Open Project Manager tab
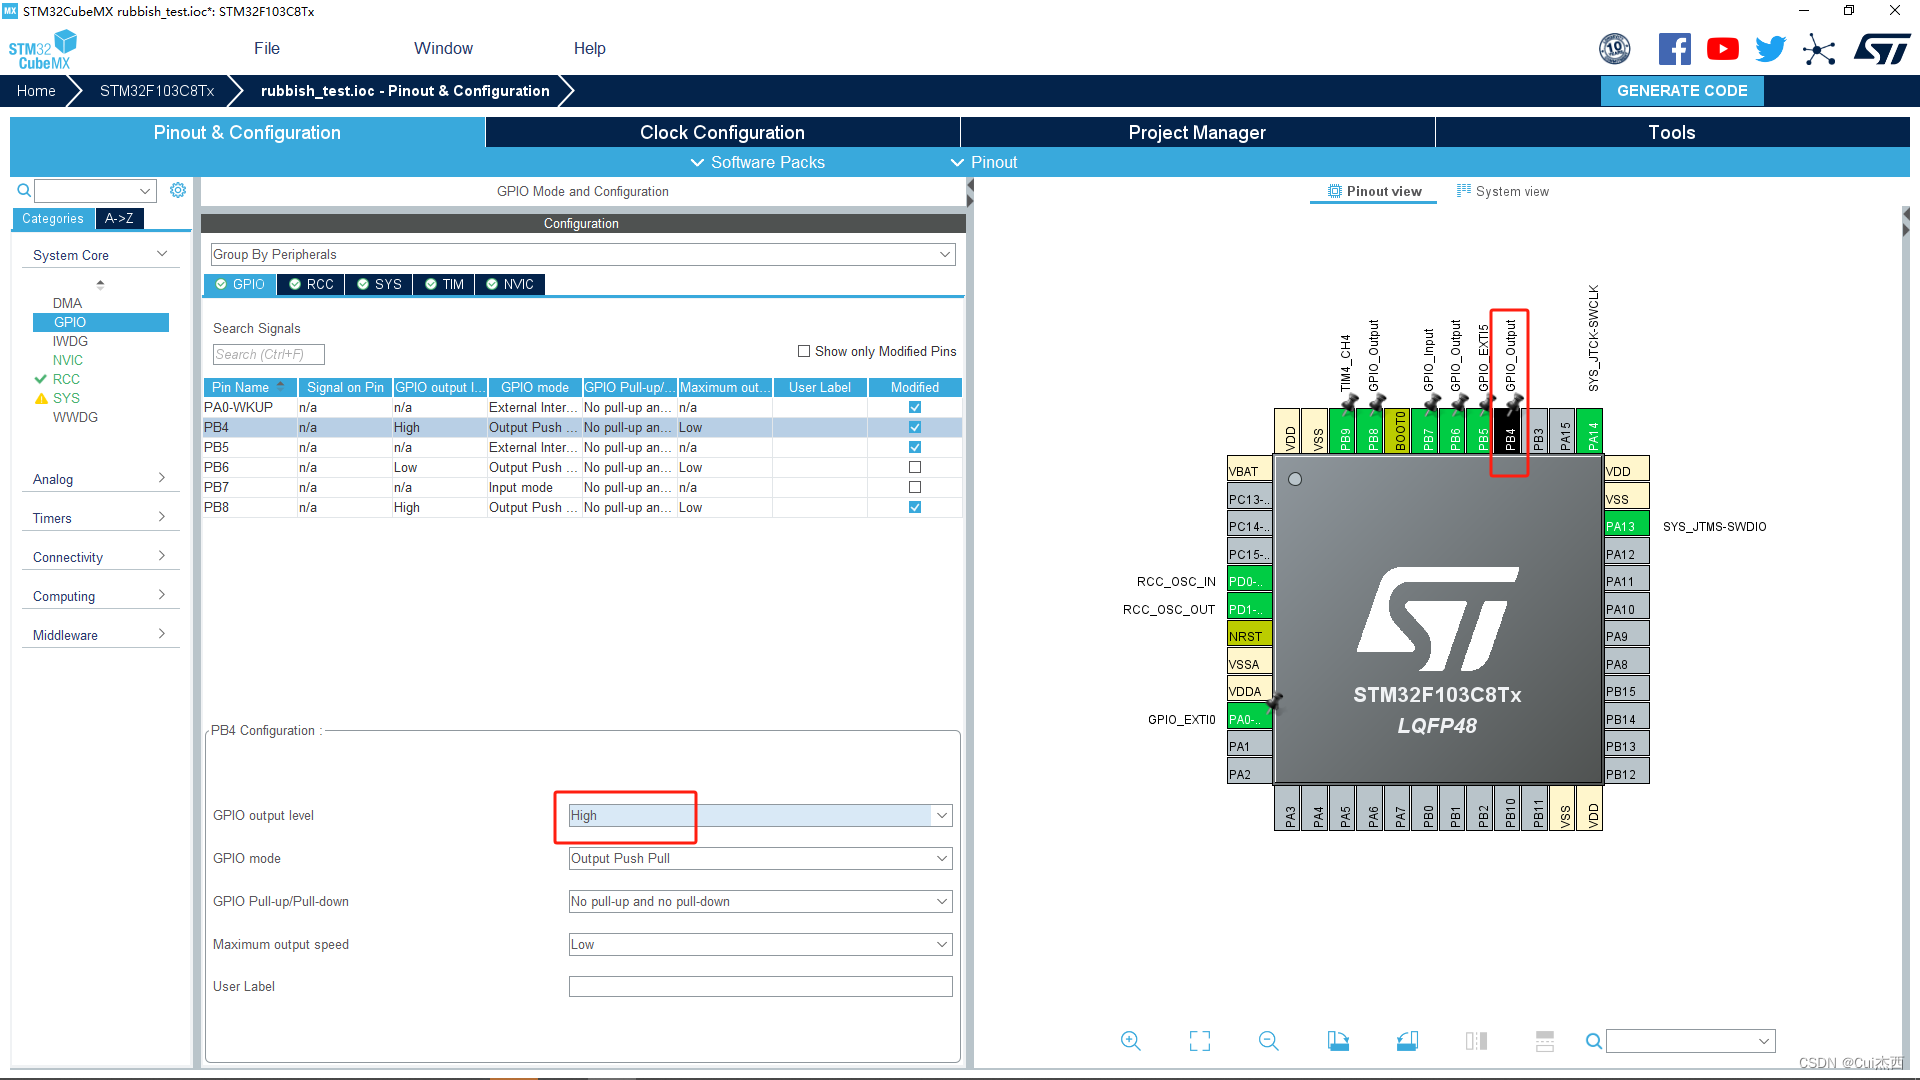1920x1080 pixels. (1196, 132)
